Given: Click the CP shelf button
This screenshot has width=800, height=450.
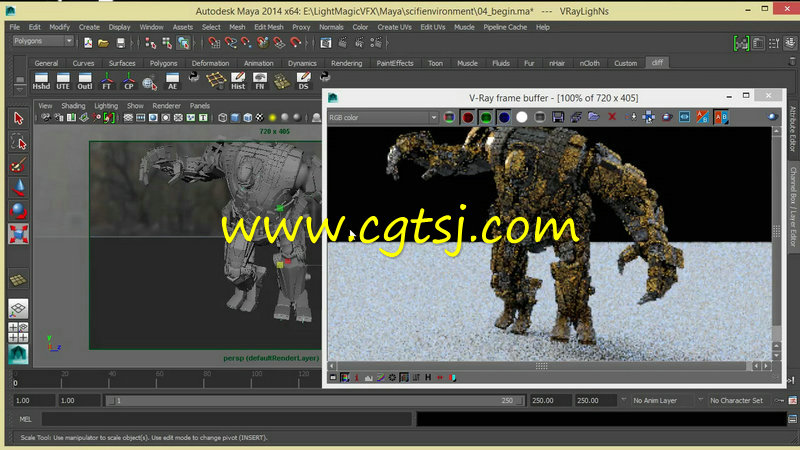Looking at the screenshot, I should coord(129,81).
